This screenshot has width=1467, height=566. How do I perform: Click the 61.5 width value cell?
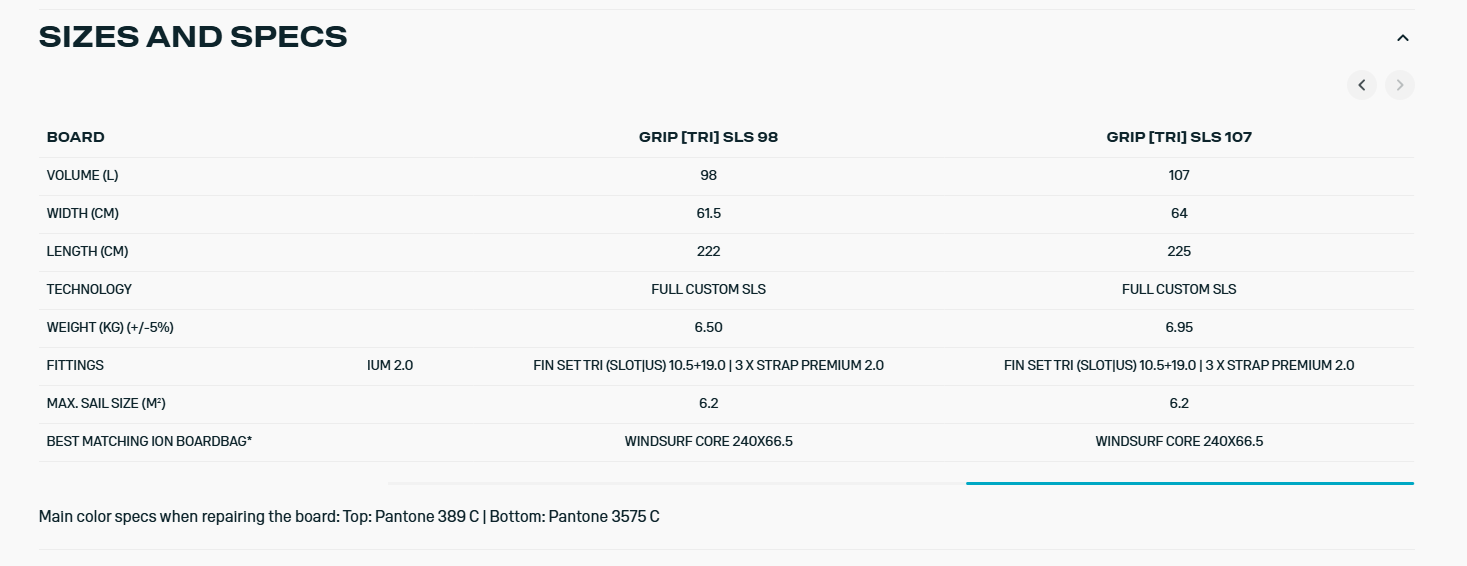[x=708, y=213]
